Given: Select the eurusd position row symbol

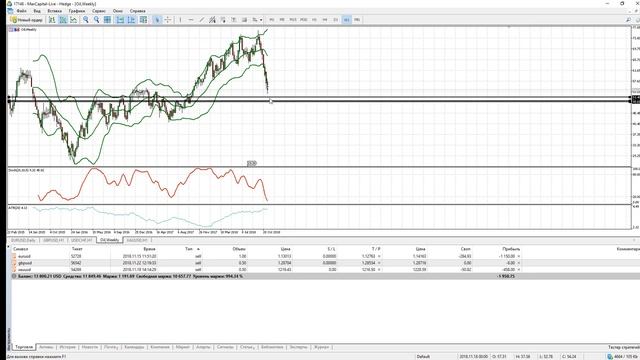Looking at the screenshot, I should coord(24,256).
